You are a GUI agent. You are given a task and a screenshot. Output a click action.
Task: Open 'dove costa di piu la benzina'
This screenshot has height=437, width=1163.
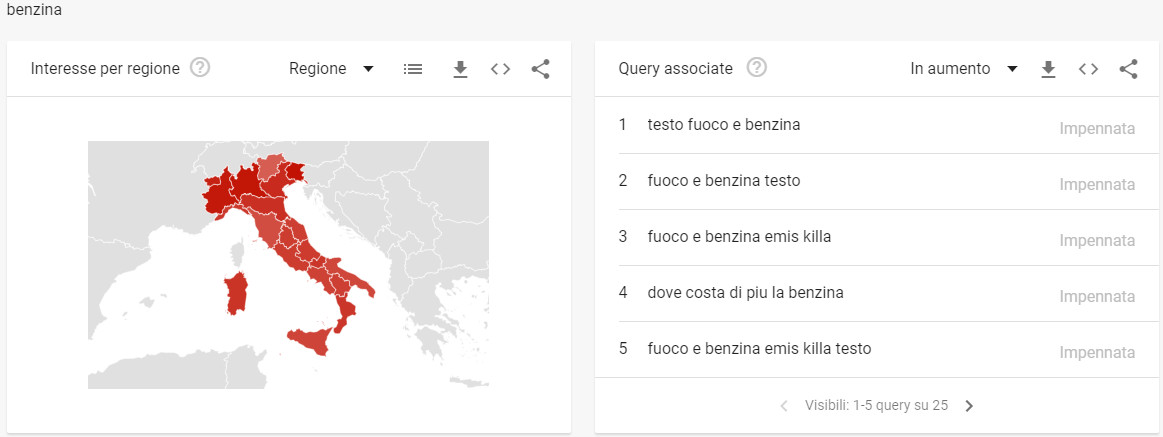(x=745, y=293)
